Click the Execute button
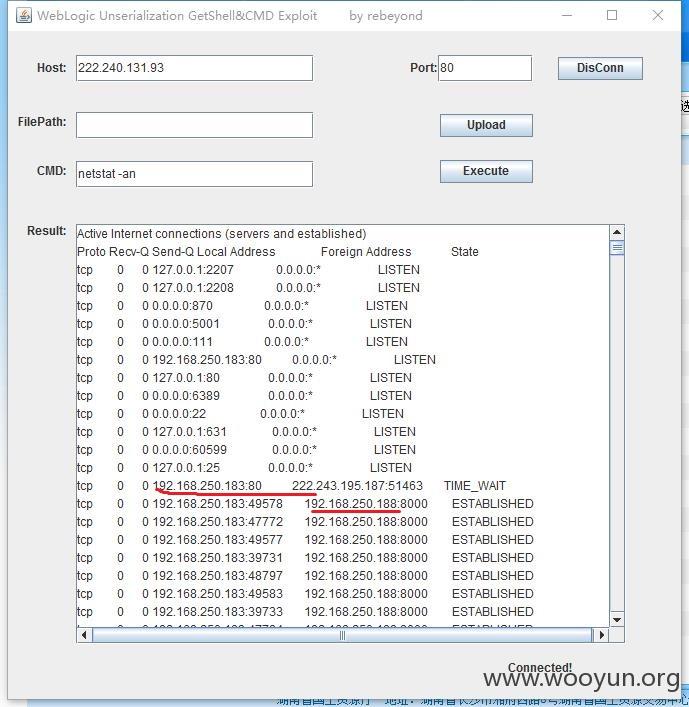The height and width of the screenshot is (707, 689). (x=486, y=171)
